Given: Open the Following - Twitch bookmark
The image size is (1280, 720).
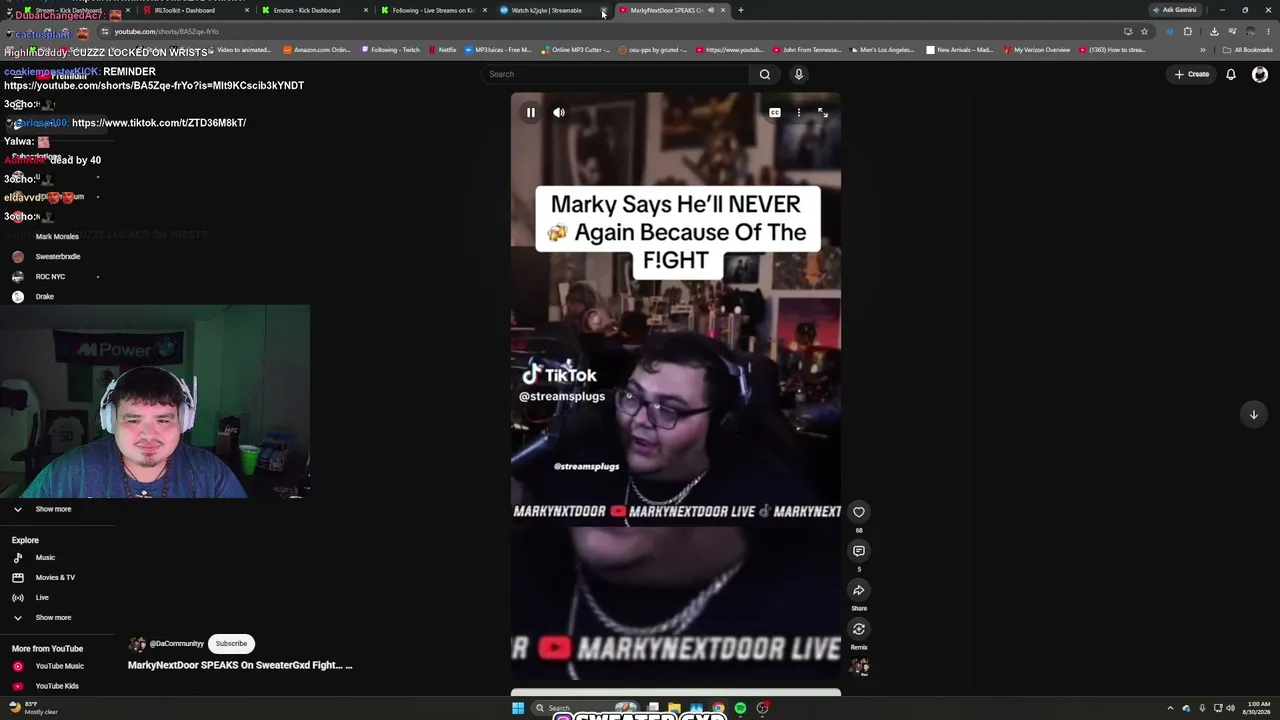Looking at the screenshot, I should pos(391,50).
